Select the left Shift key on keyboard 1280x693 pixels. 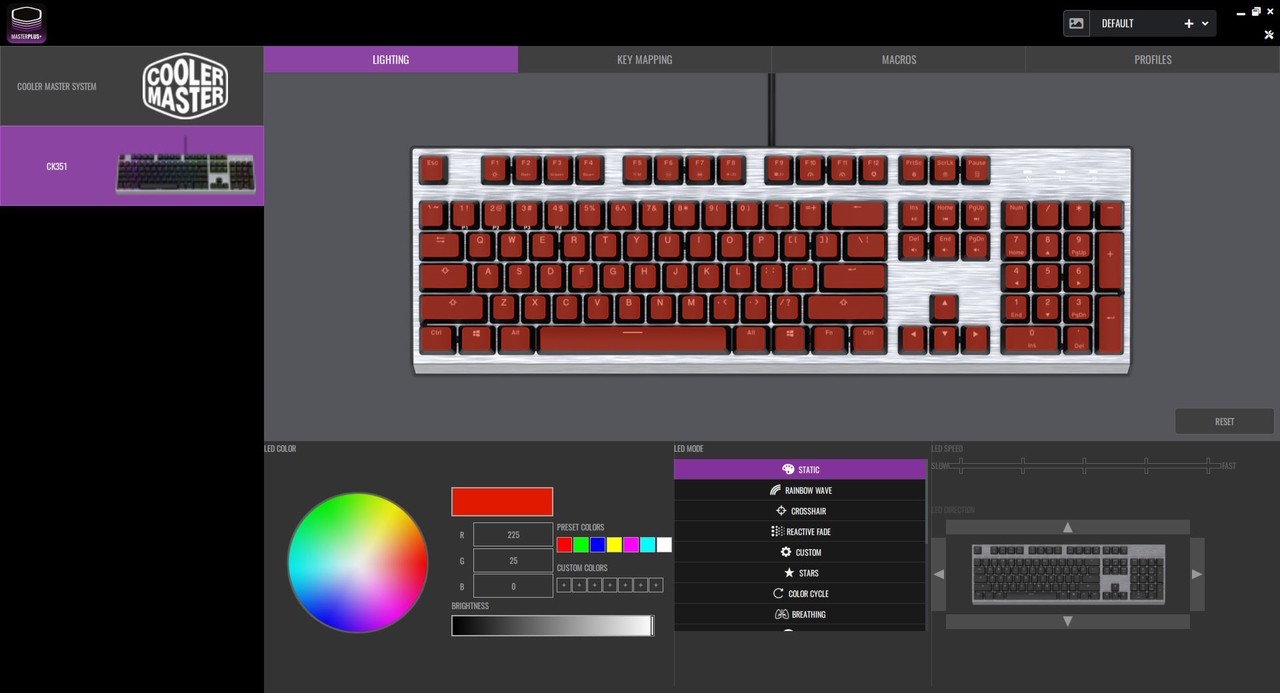pyautogui.click(x=453, y=307)
